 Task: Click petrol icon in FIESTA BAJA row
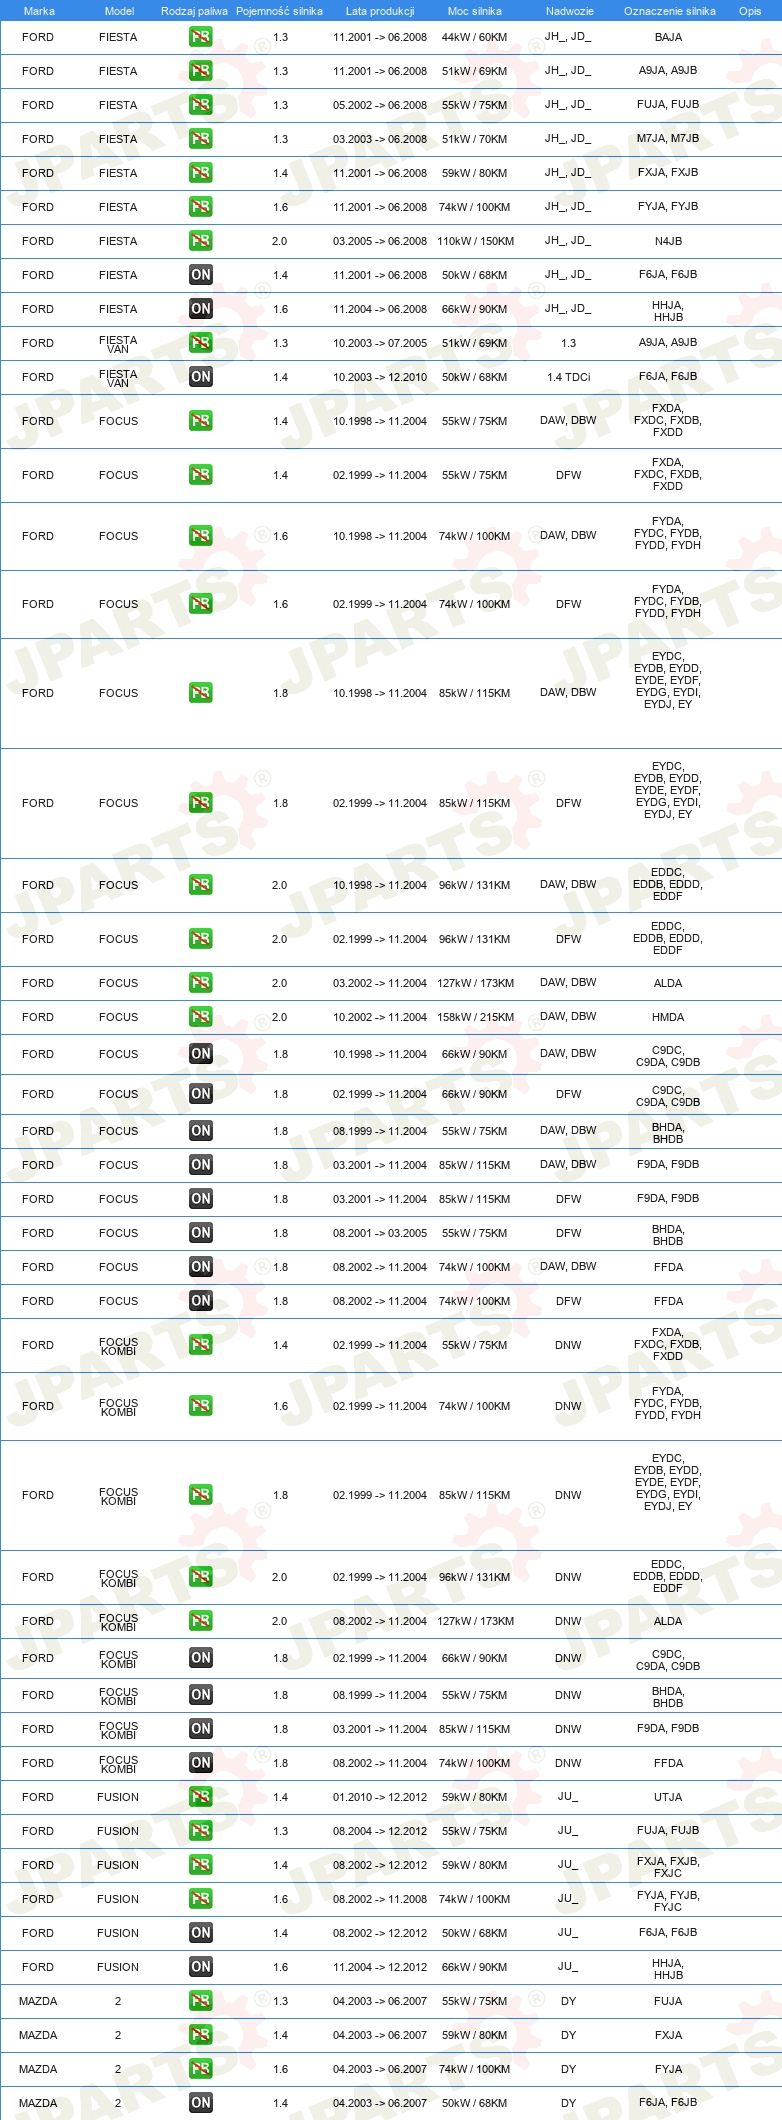point(200,37)
